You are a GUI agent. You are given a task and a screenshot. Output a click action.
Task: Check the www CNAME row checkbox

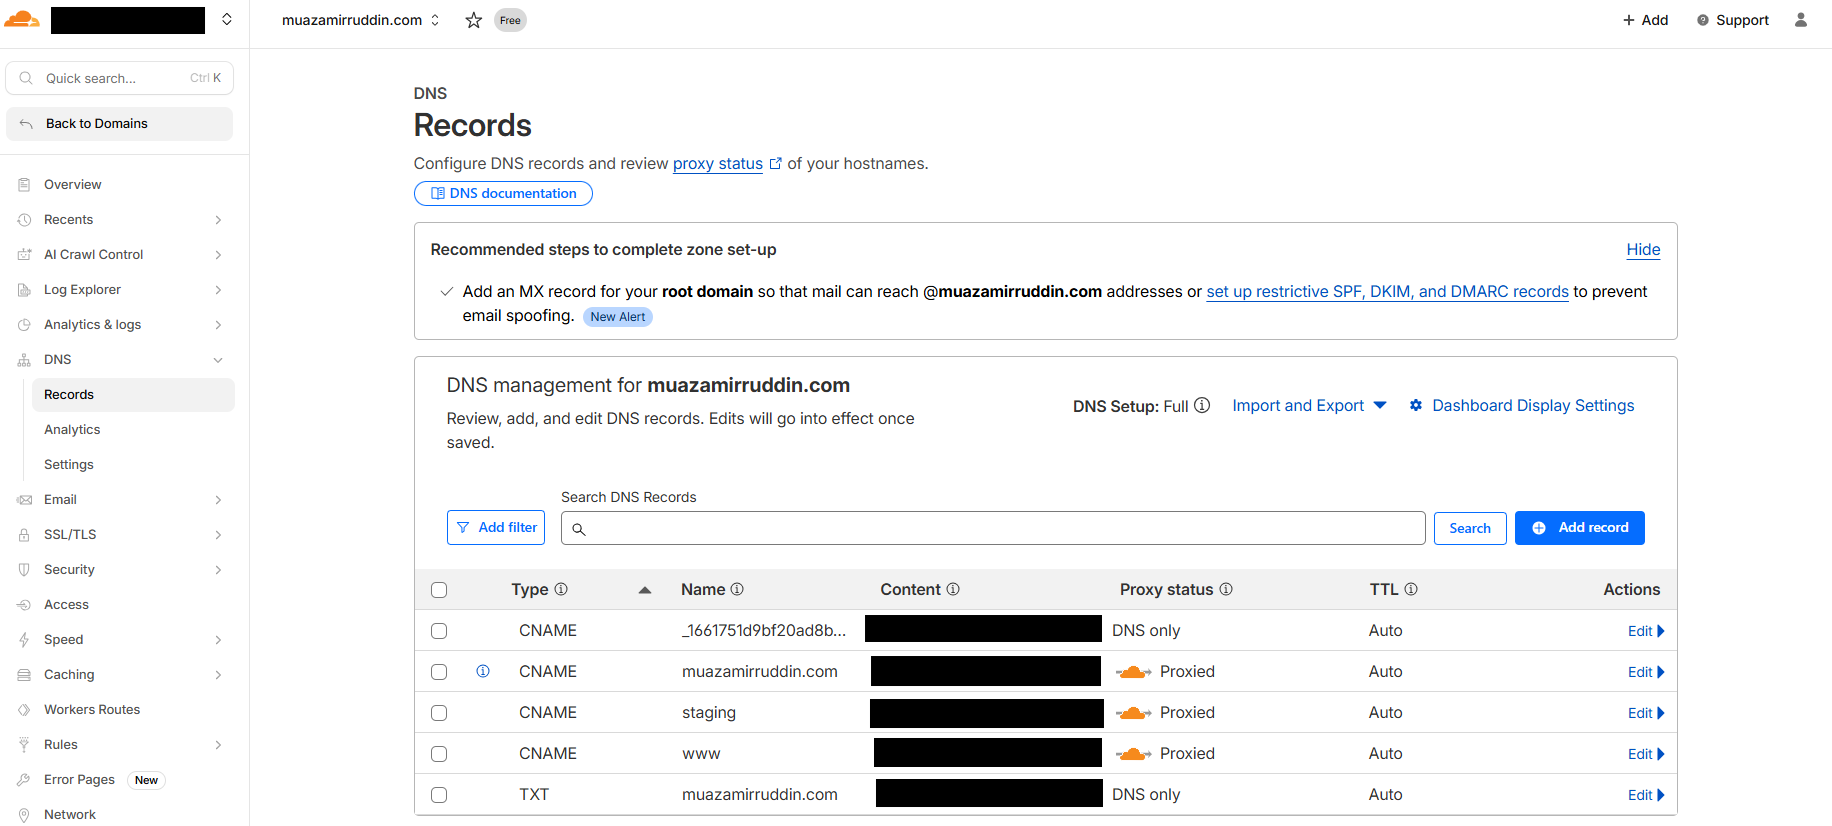click(x=439, y=754)
